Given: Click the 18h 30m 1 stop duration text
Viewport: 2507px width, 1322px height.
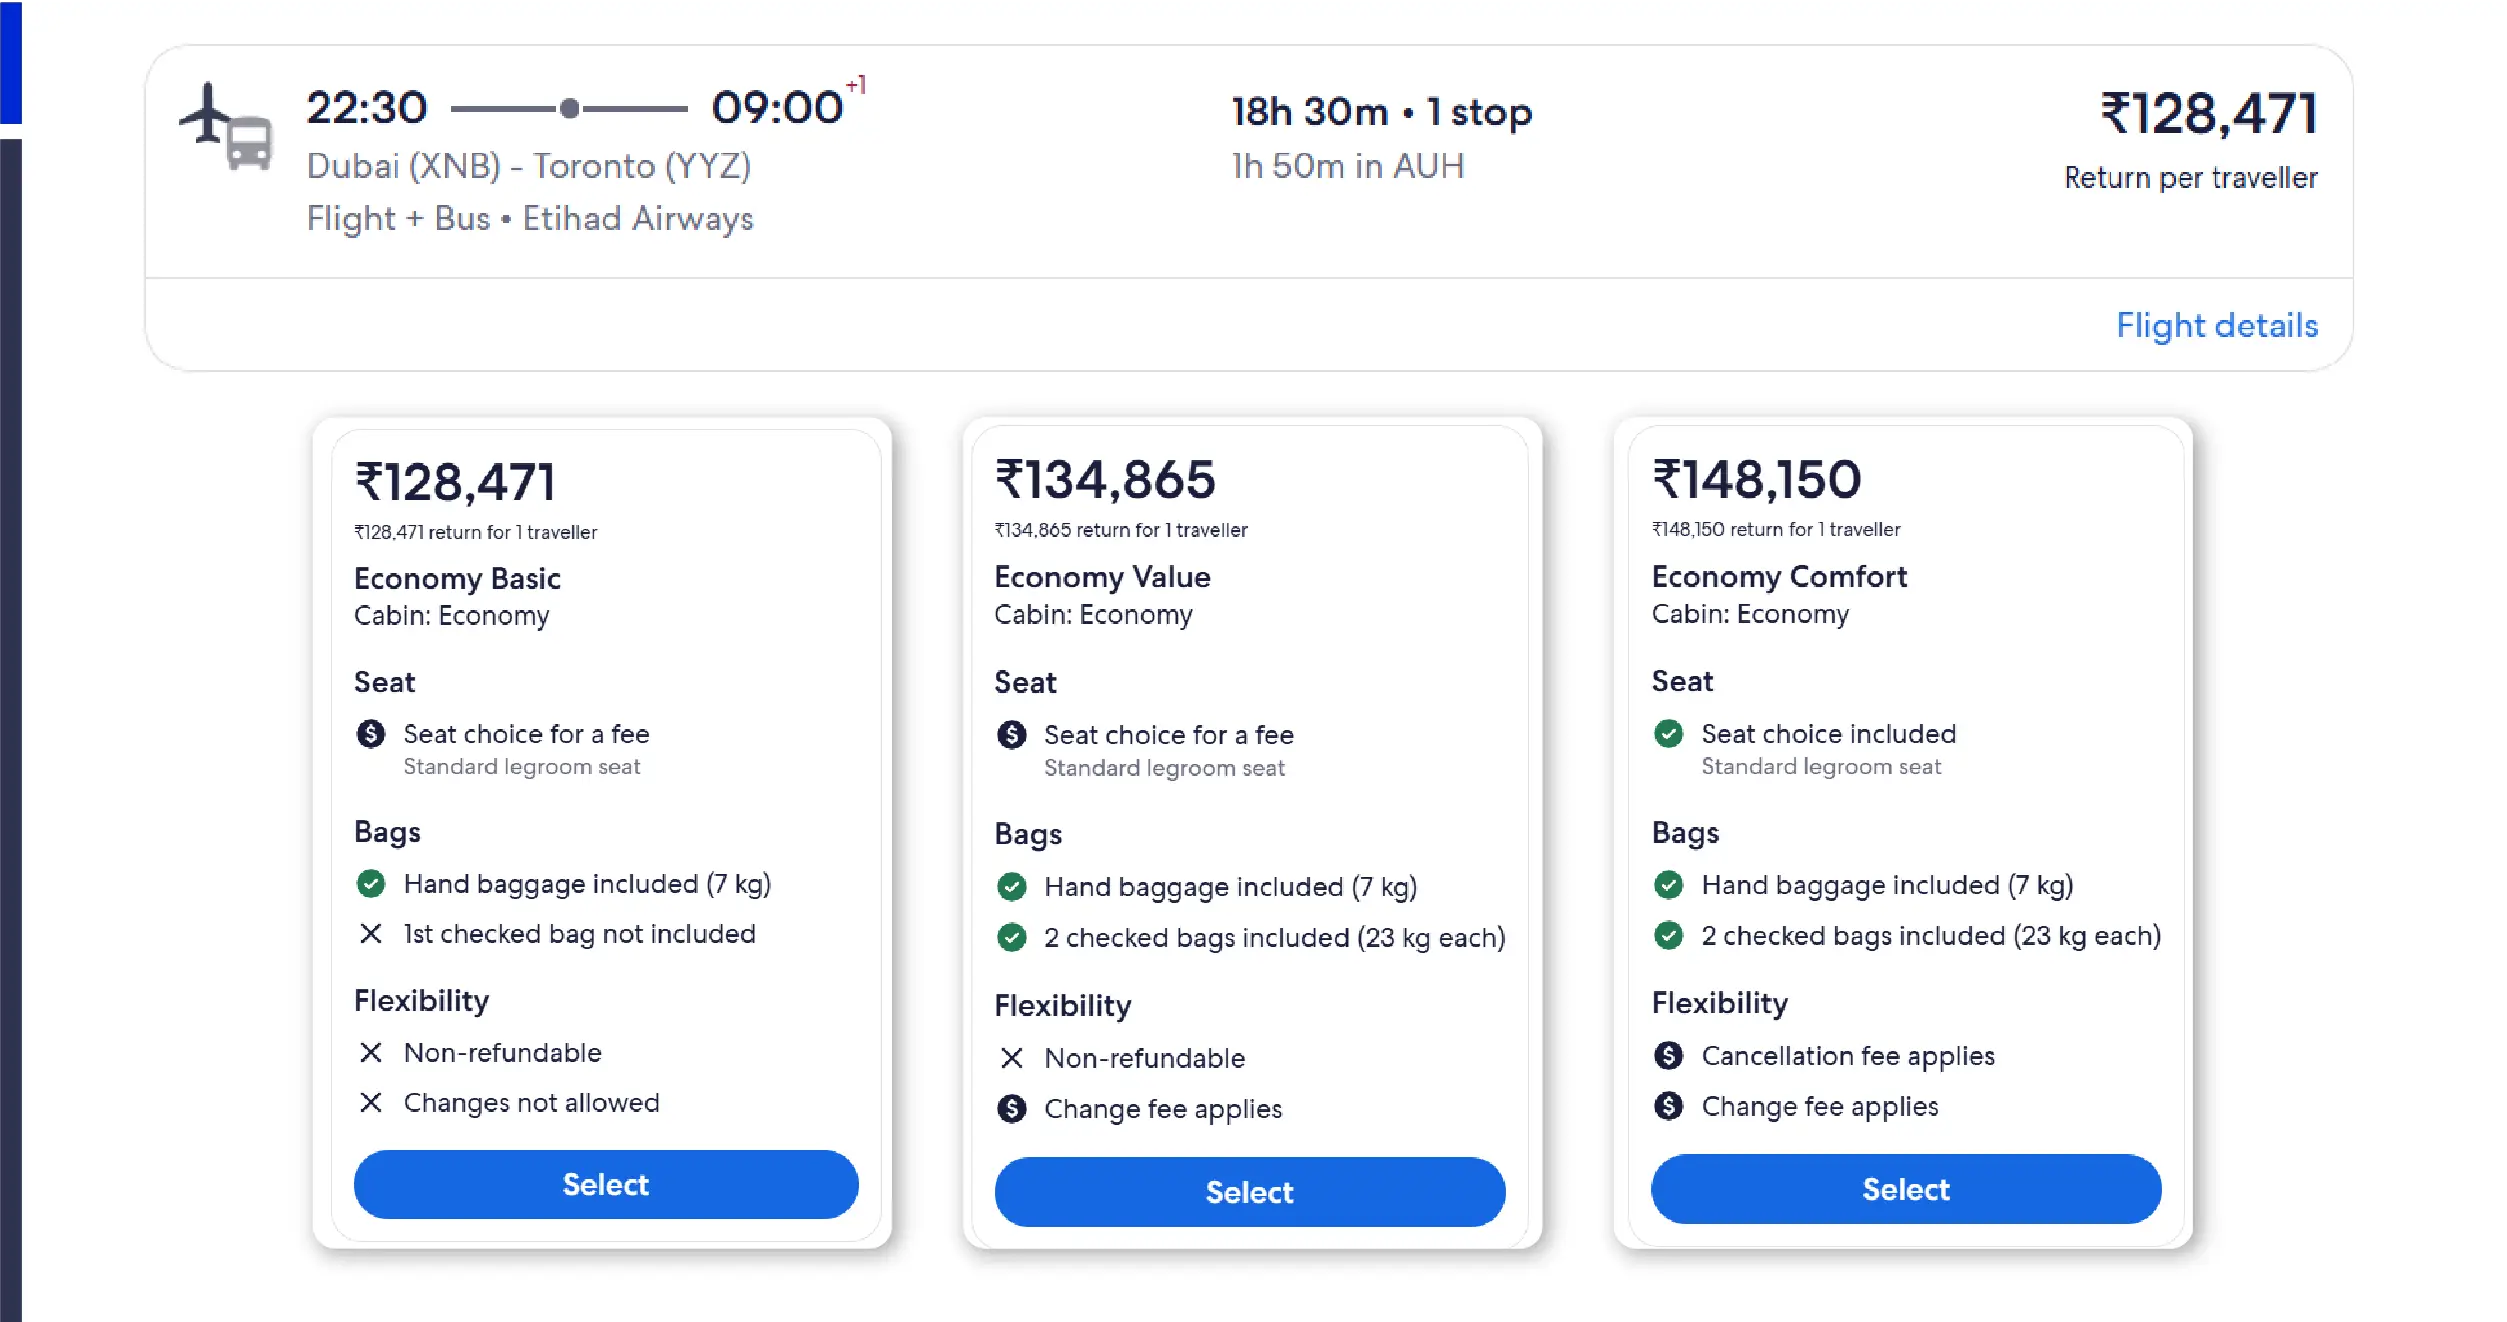Looking at the screenshot, I should (1381, 112).
